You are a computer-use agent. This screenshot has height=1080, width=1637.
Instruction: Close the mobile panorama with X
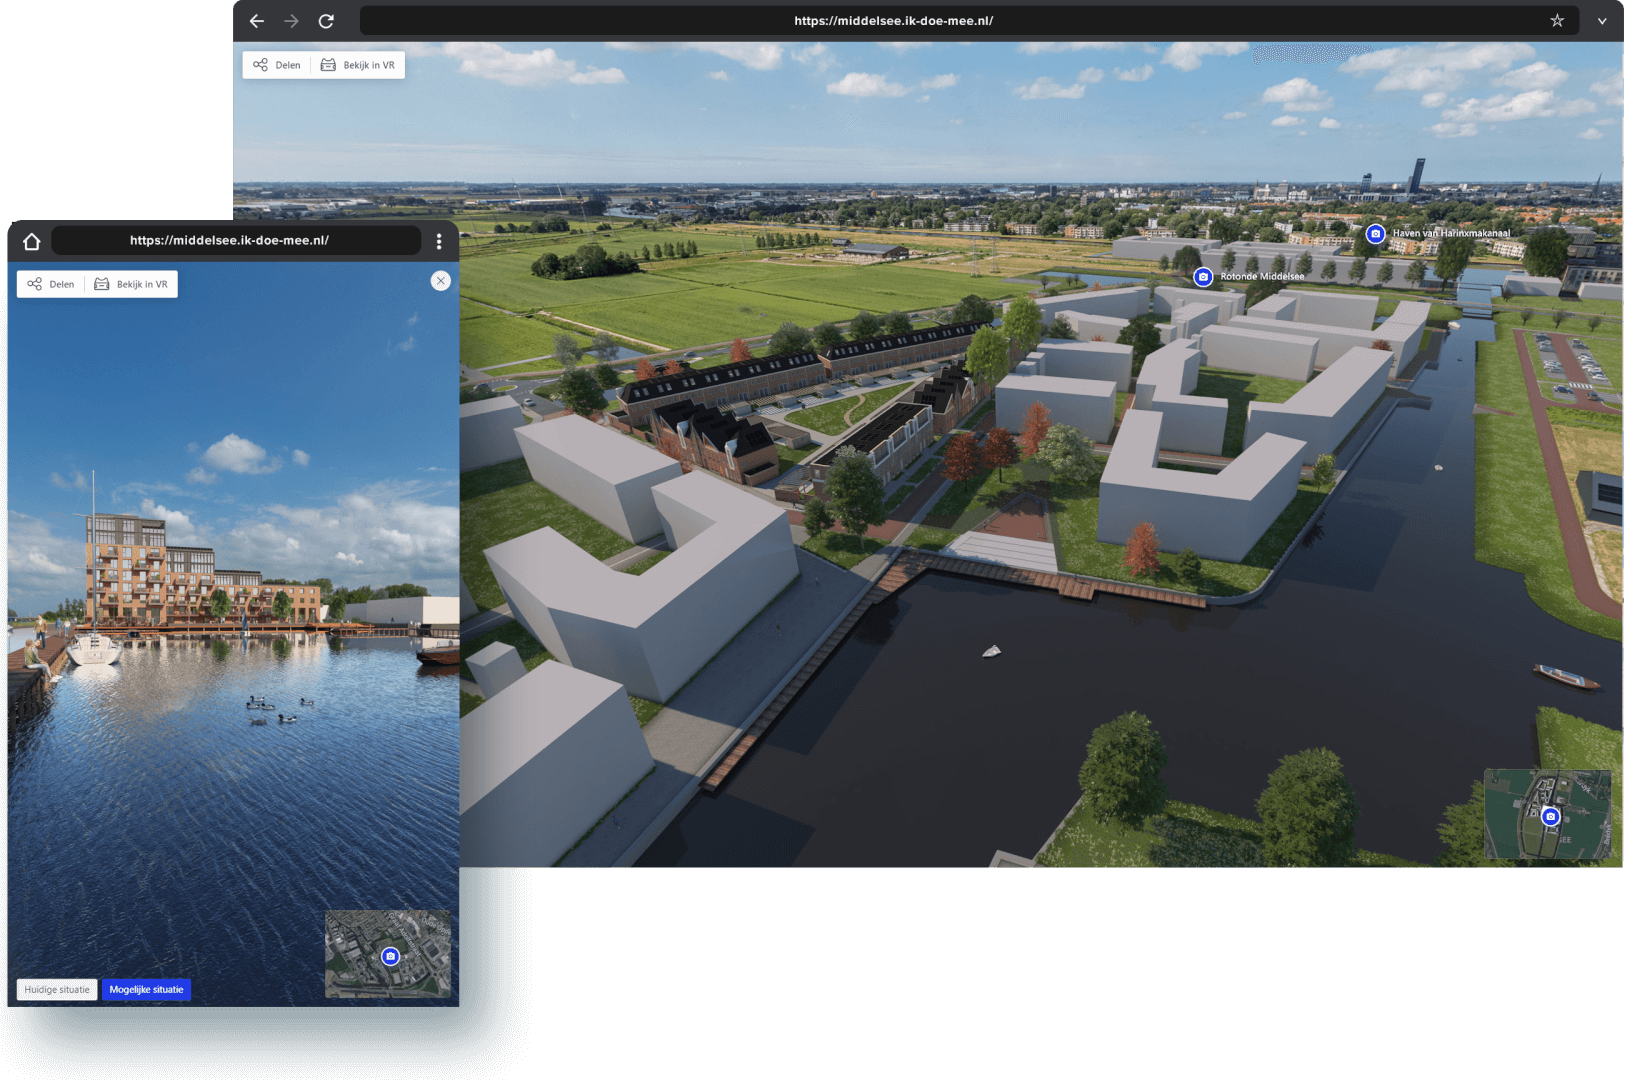point(441,281)
